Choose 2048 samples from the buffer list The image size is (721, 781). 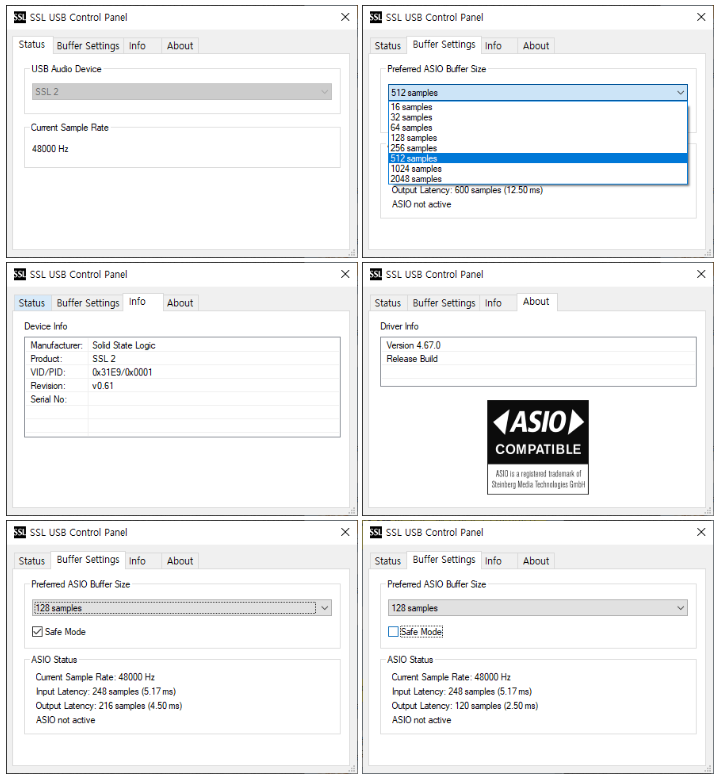tap(538, 179)
